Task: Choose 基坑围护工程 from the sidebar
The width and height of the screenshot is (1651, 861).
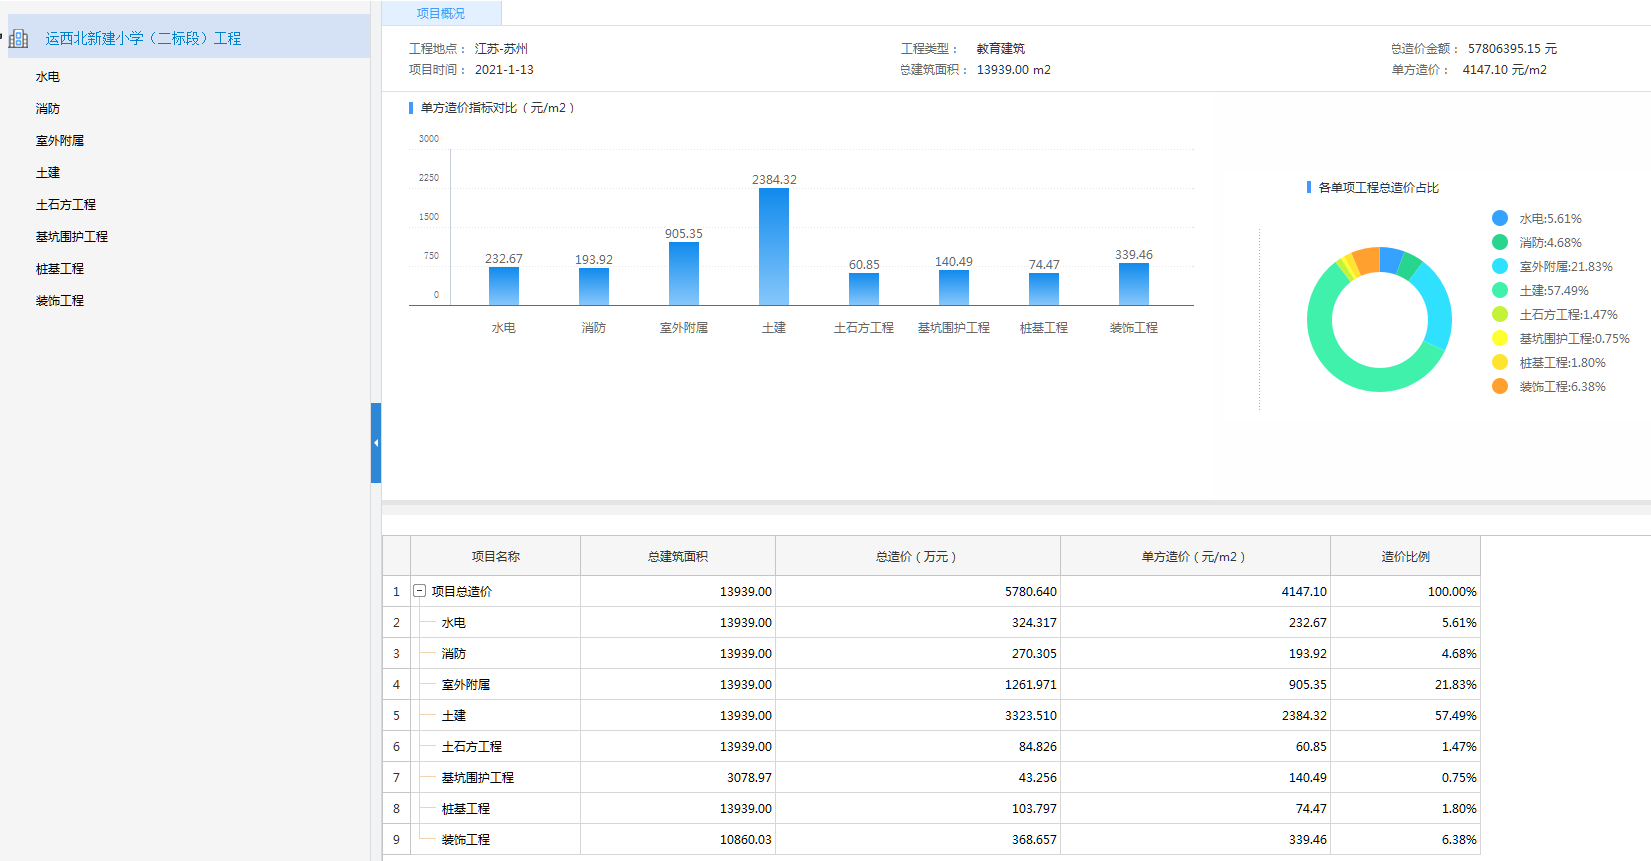Action: click(72, 237)
